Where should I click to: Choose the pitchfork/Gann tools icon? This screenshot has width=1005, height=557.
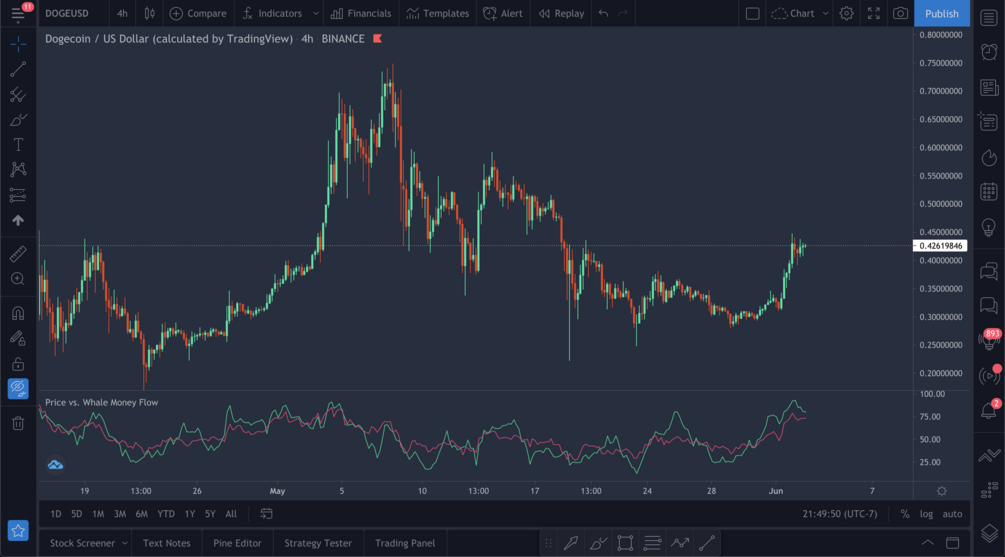point(18,95)
